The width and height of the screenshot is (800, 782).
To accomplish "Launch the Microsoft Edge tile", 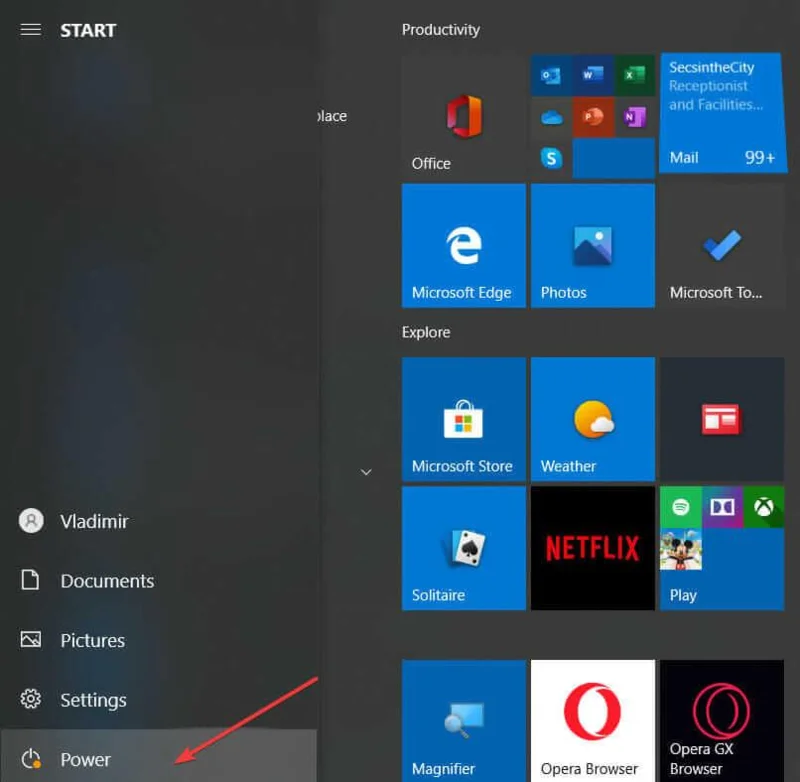I will point(464,246).
